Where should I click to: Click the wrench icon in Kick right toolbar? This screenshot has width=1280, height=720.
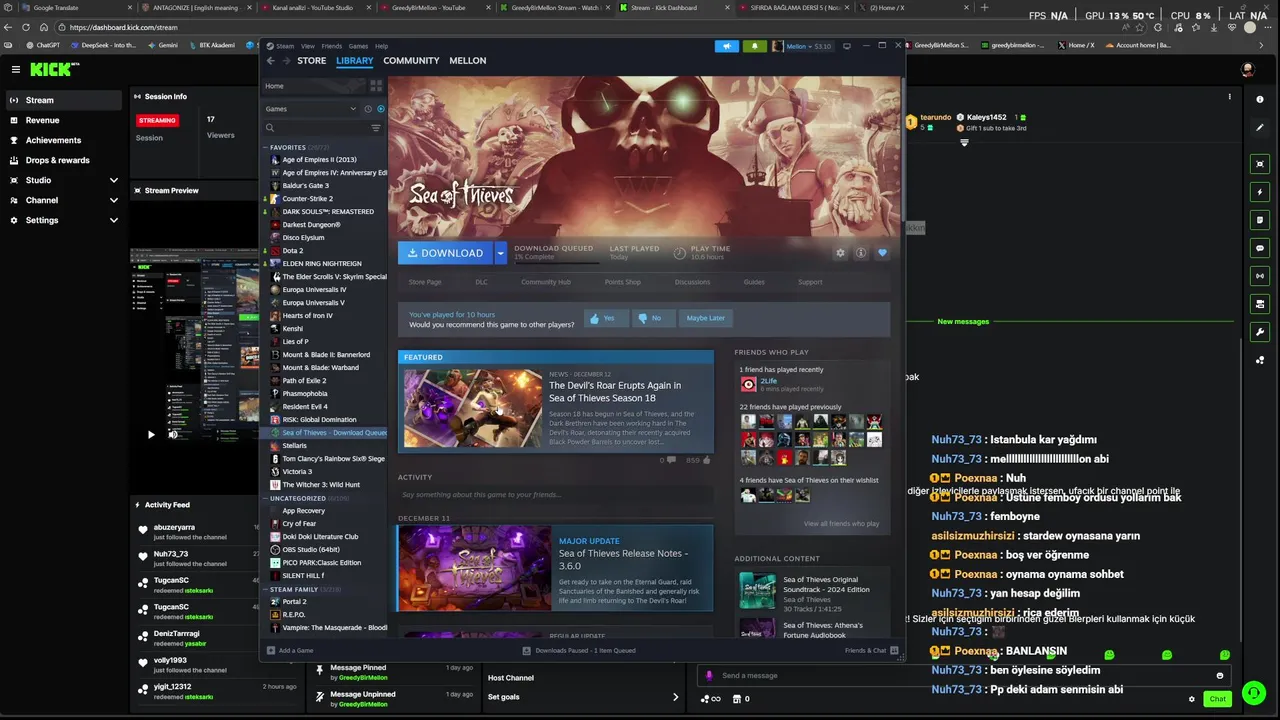pyautogui.click(x=1260, y=332)
